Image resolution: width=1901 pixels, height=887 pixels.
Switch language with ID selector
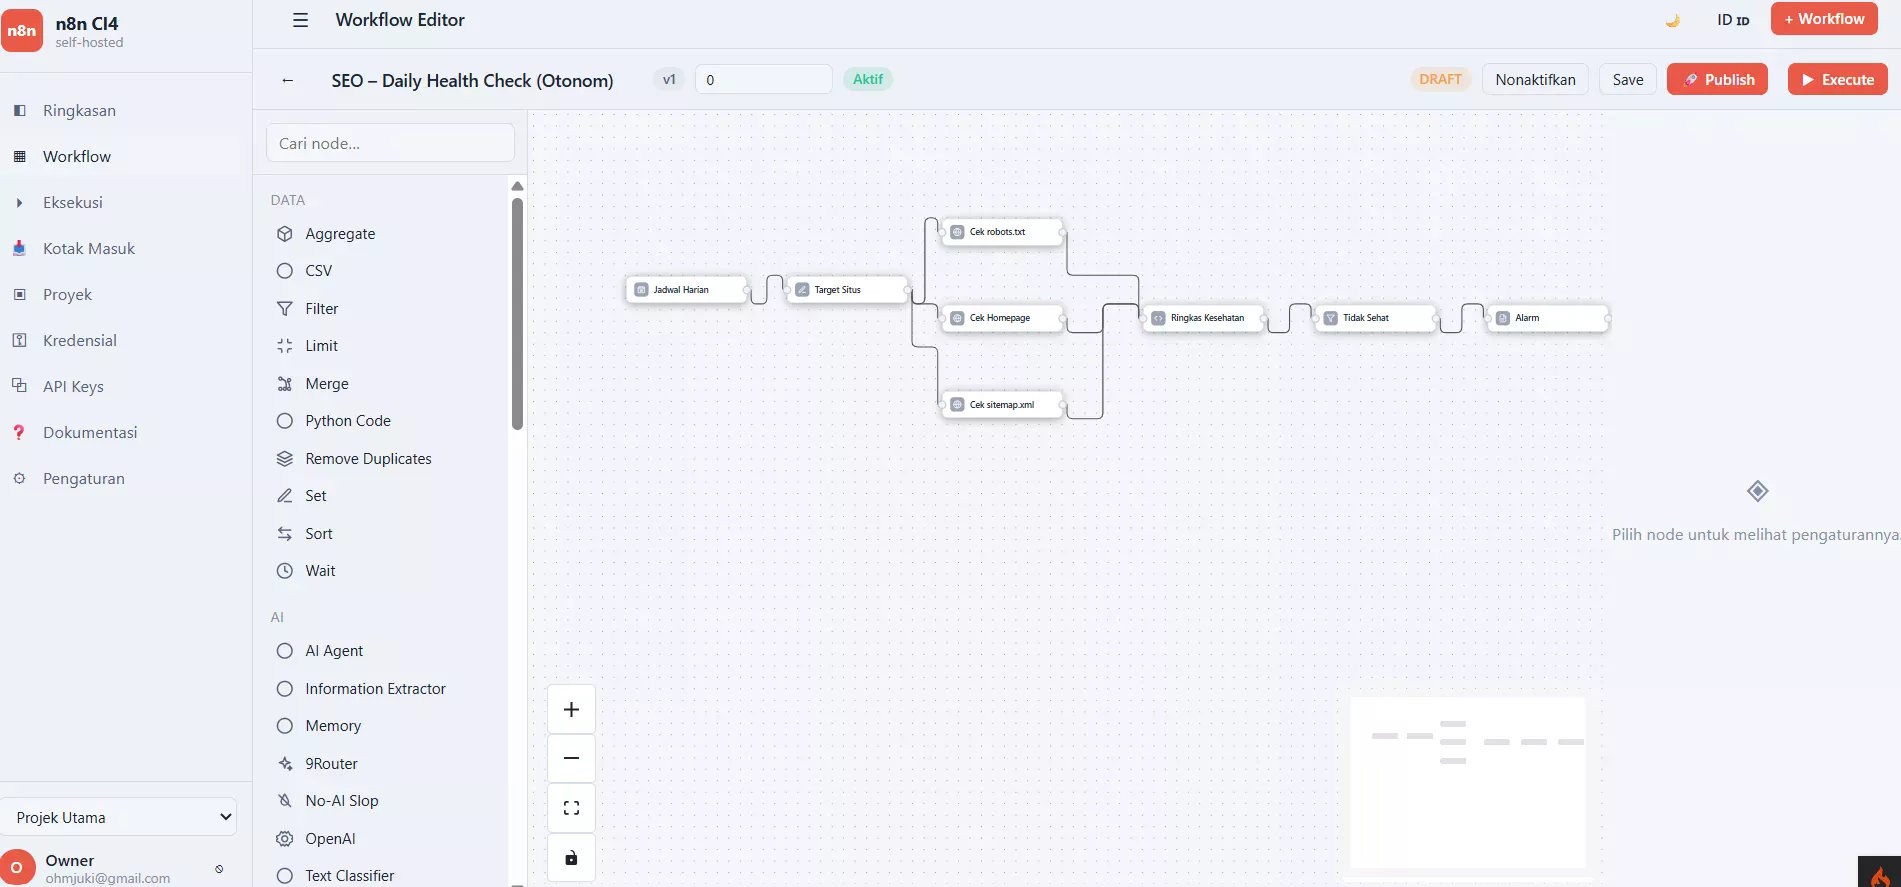(x=1733, y=20)
